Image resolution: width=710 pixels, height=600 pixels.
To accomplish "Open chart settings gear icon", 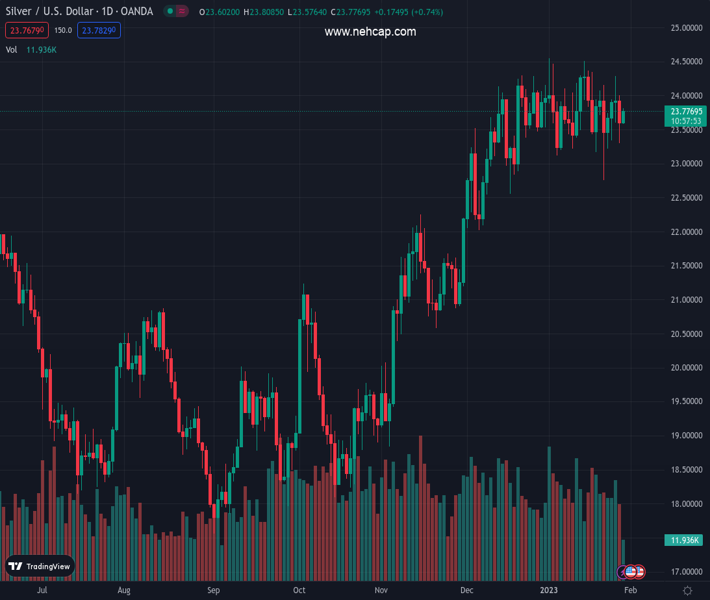I will pyautogui.click(x=687, y=591).
